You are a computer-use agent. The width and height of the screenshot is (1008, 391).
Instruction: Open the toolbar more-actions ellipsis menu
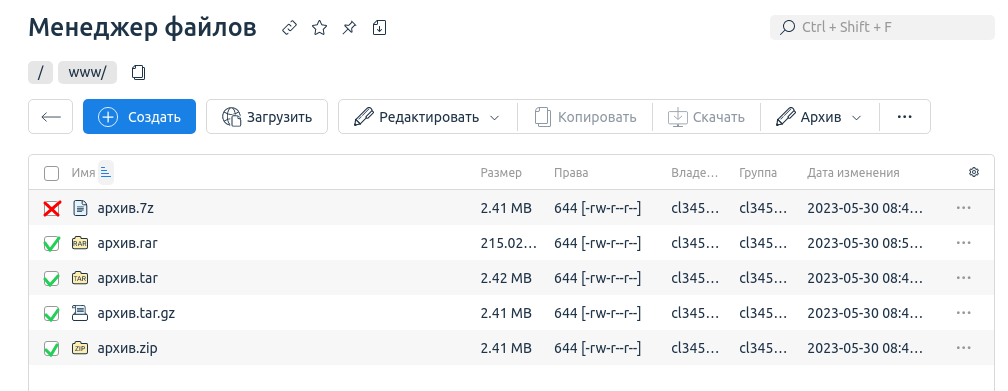tap(904, 116)
